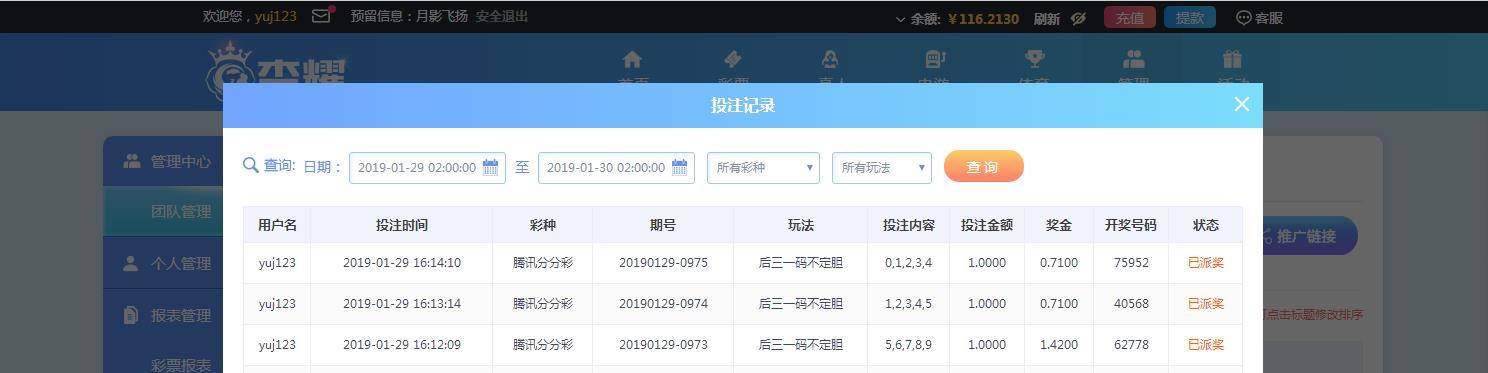Open the 所有玩法 dropdown
This screenshot has width=1488, height=373.
882,167
